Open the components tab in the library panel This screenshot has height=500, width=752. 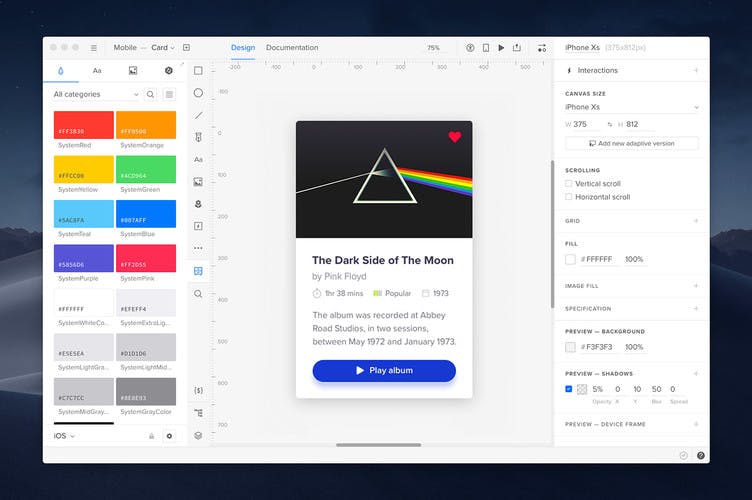(x=169, y=70)
